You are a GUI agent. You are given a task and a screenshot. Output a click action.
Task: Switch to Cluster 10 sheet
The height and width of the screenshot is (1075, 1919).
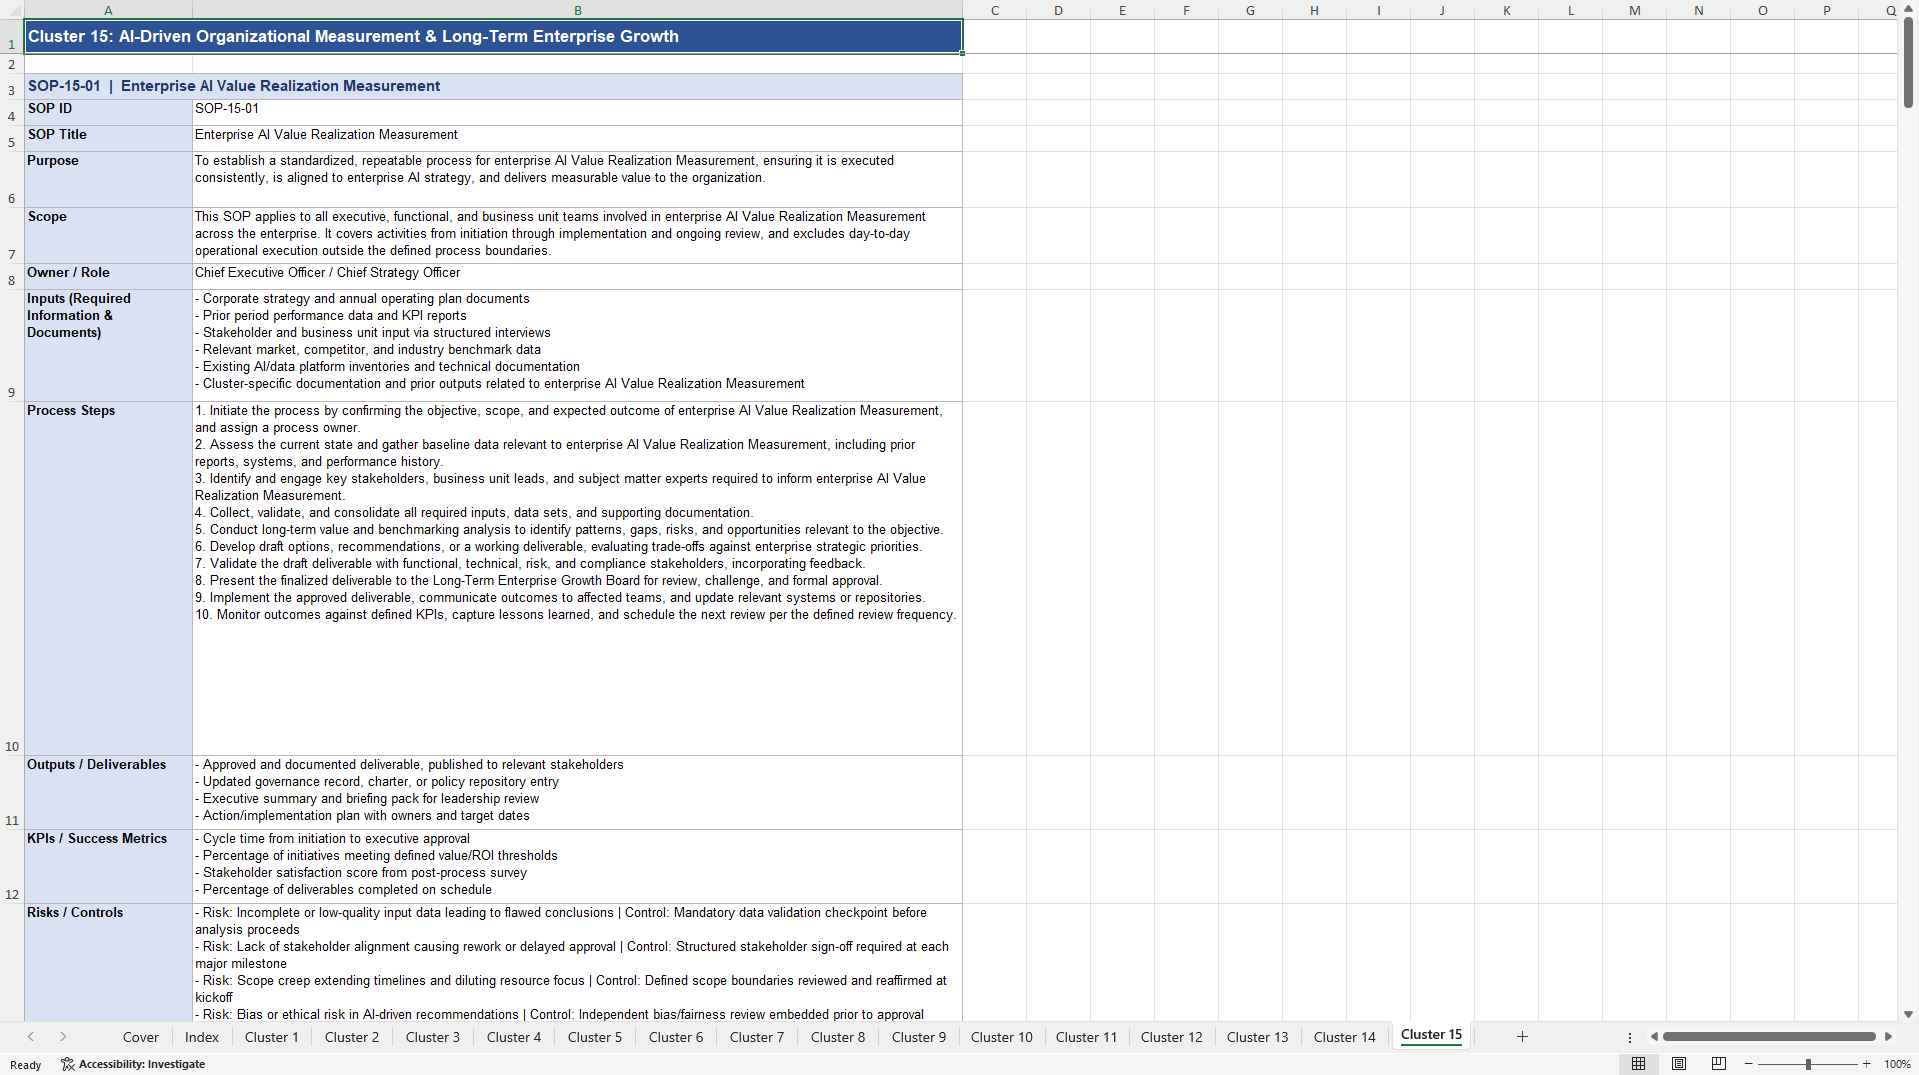tap(1002, 1037)
